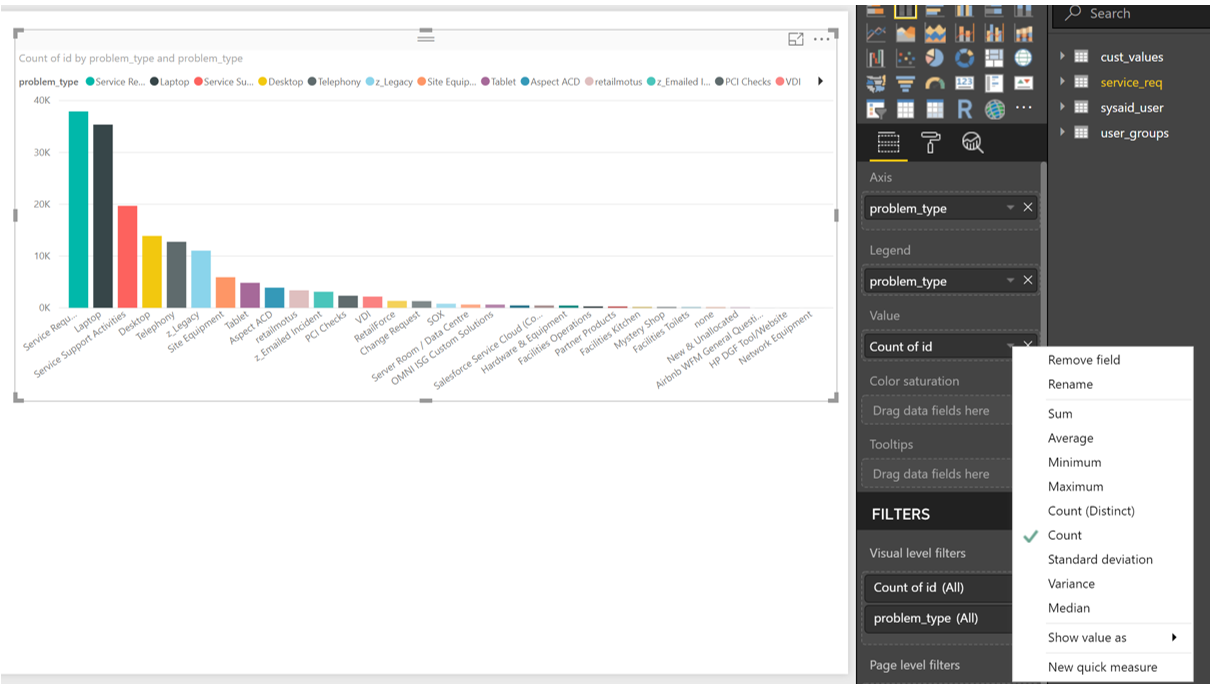Set aggregation to Count (Distinct)
The width and height of the screenshot is (1210, 685).
tap(1102, 511)
